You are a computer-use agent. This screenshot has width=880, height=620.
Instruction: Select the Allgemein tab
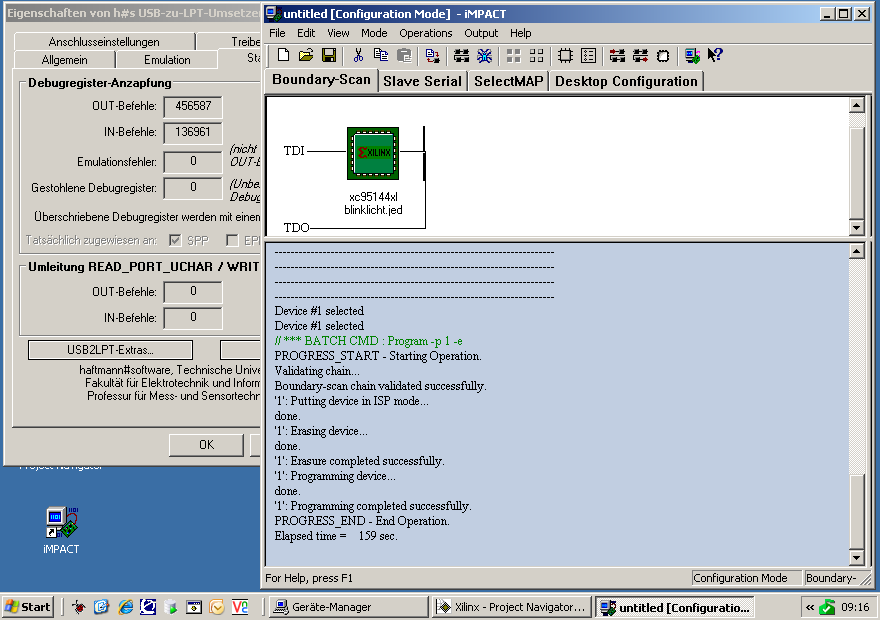pos(65,59)
